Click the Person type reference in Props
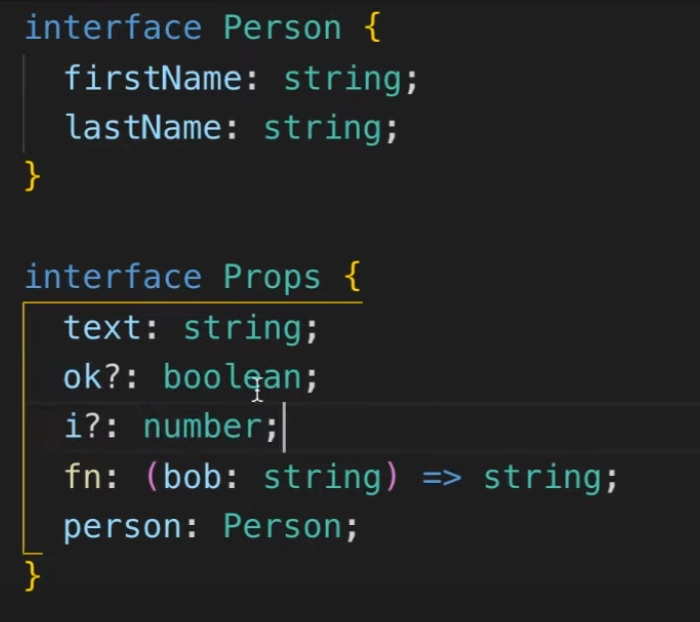 tap(282, 526)
